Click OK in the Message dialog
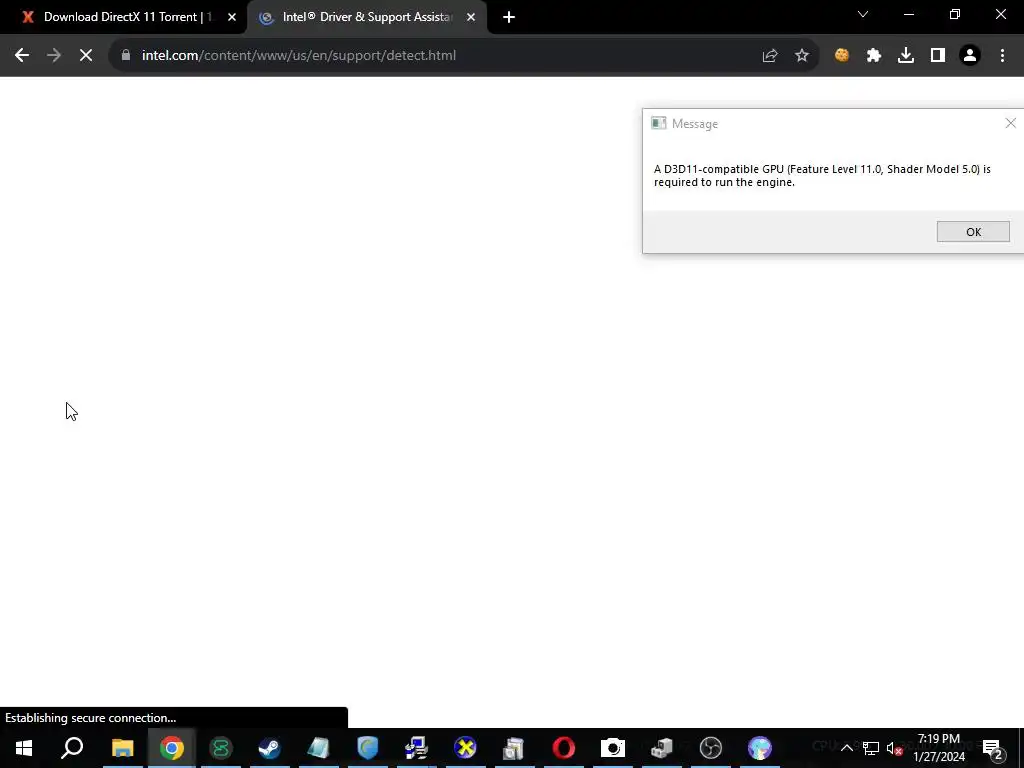This screenshot has height=768, width=1024. click(x=973, y=232)
